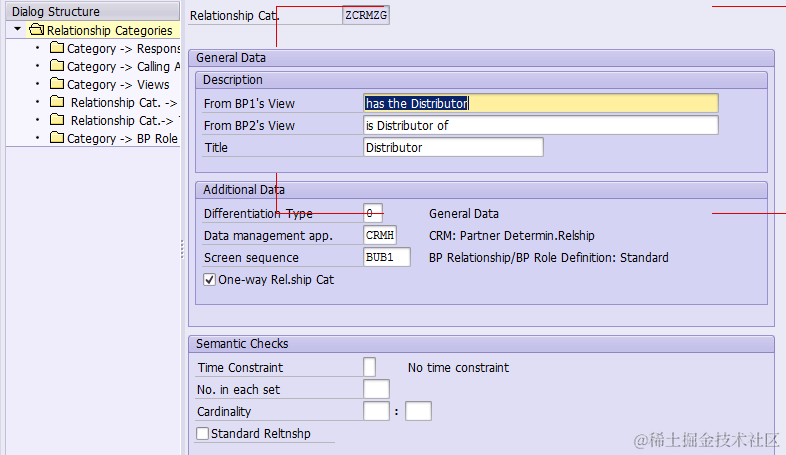Click folder icon beside Category -> BP Role

(x=57, y=138)
